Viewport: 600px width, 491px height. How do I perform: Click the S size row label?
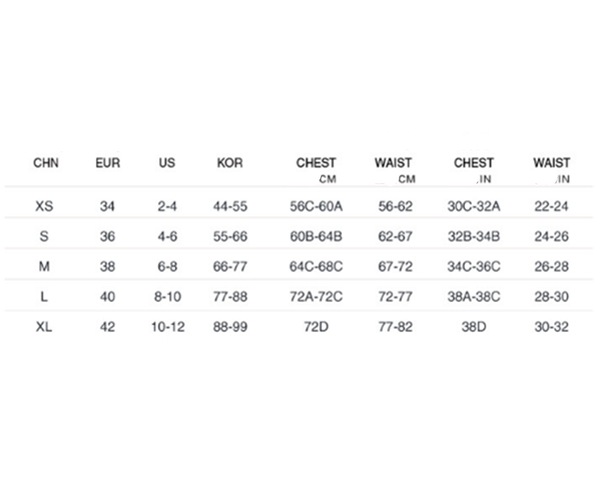click(x=44, y=236)
